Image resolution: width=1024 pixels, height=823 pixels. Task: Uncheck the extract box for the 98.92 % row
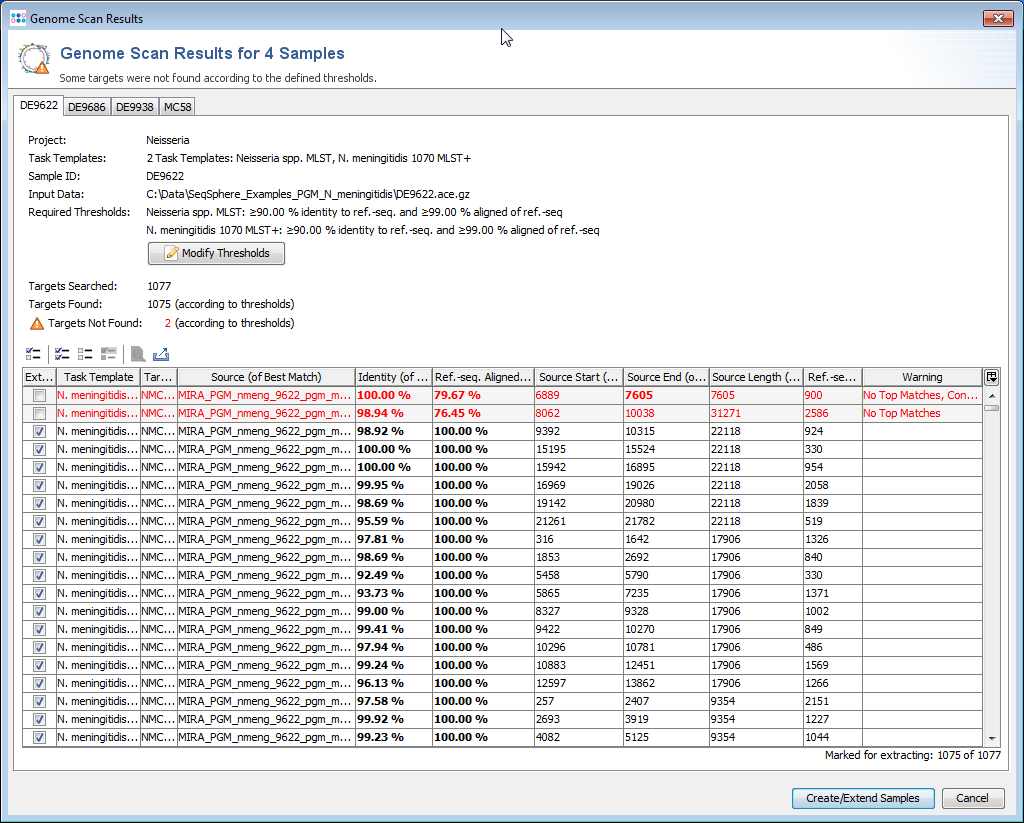point(39,431)
